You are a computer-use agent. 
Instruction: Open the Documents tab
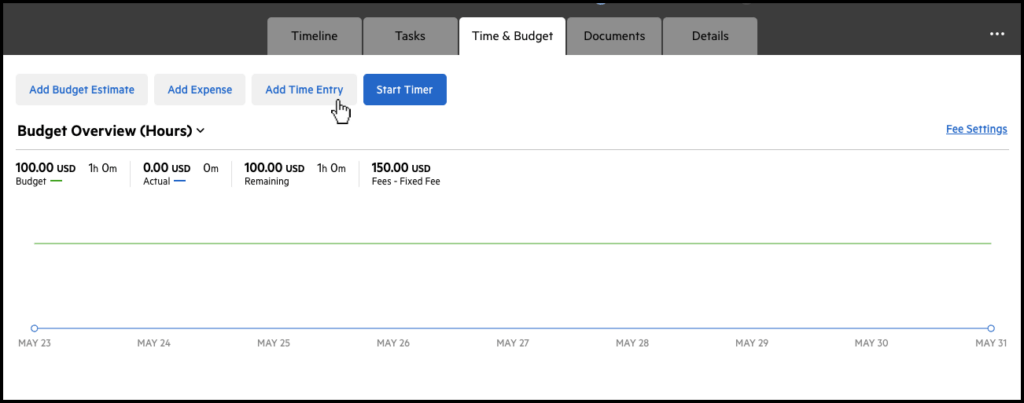tap(614, 36)
